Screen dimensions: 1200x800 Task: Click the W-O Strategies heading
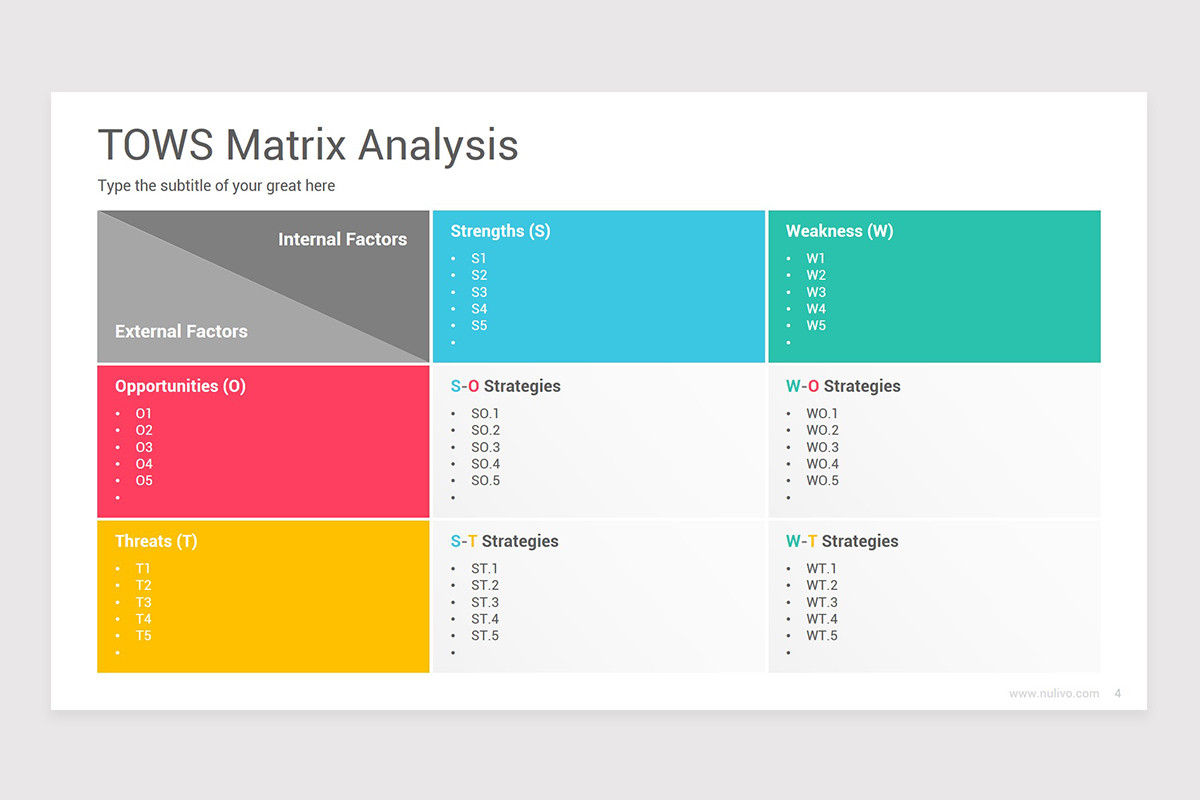click(x=842, y=386)
